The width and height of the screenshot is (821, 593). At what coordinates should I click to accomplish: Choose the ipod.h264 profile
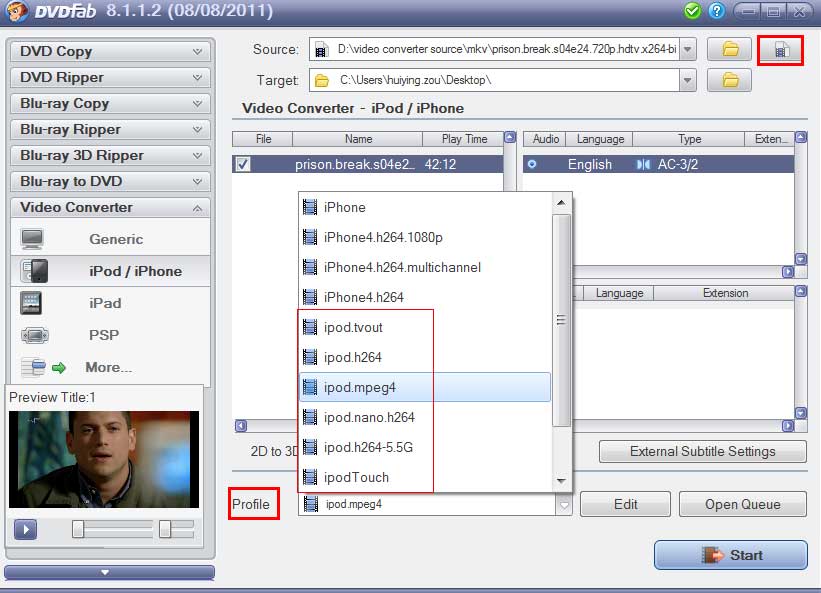(x=425, y=357)
